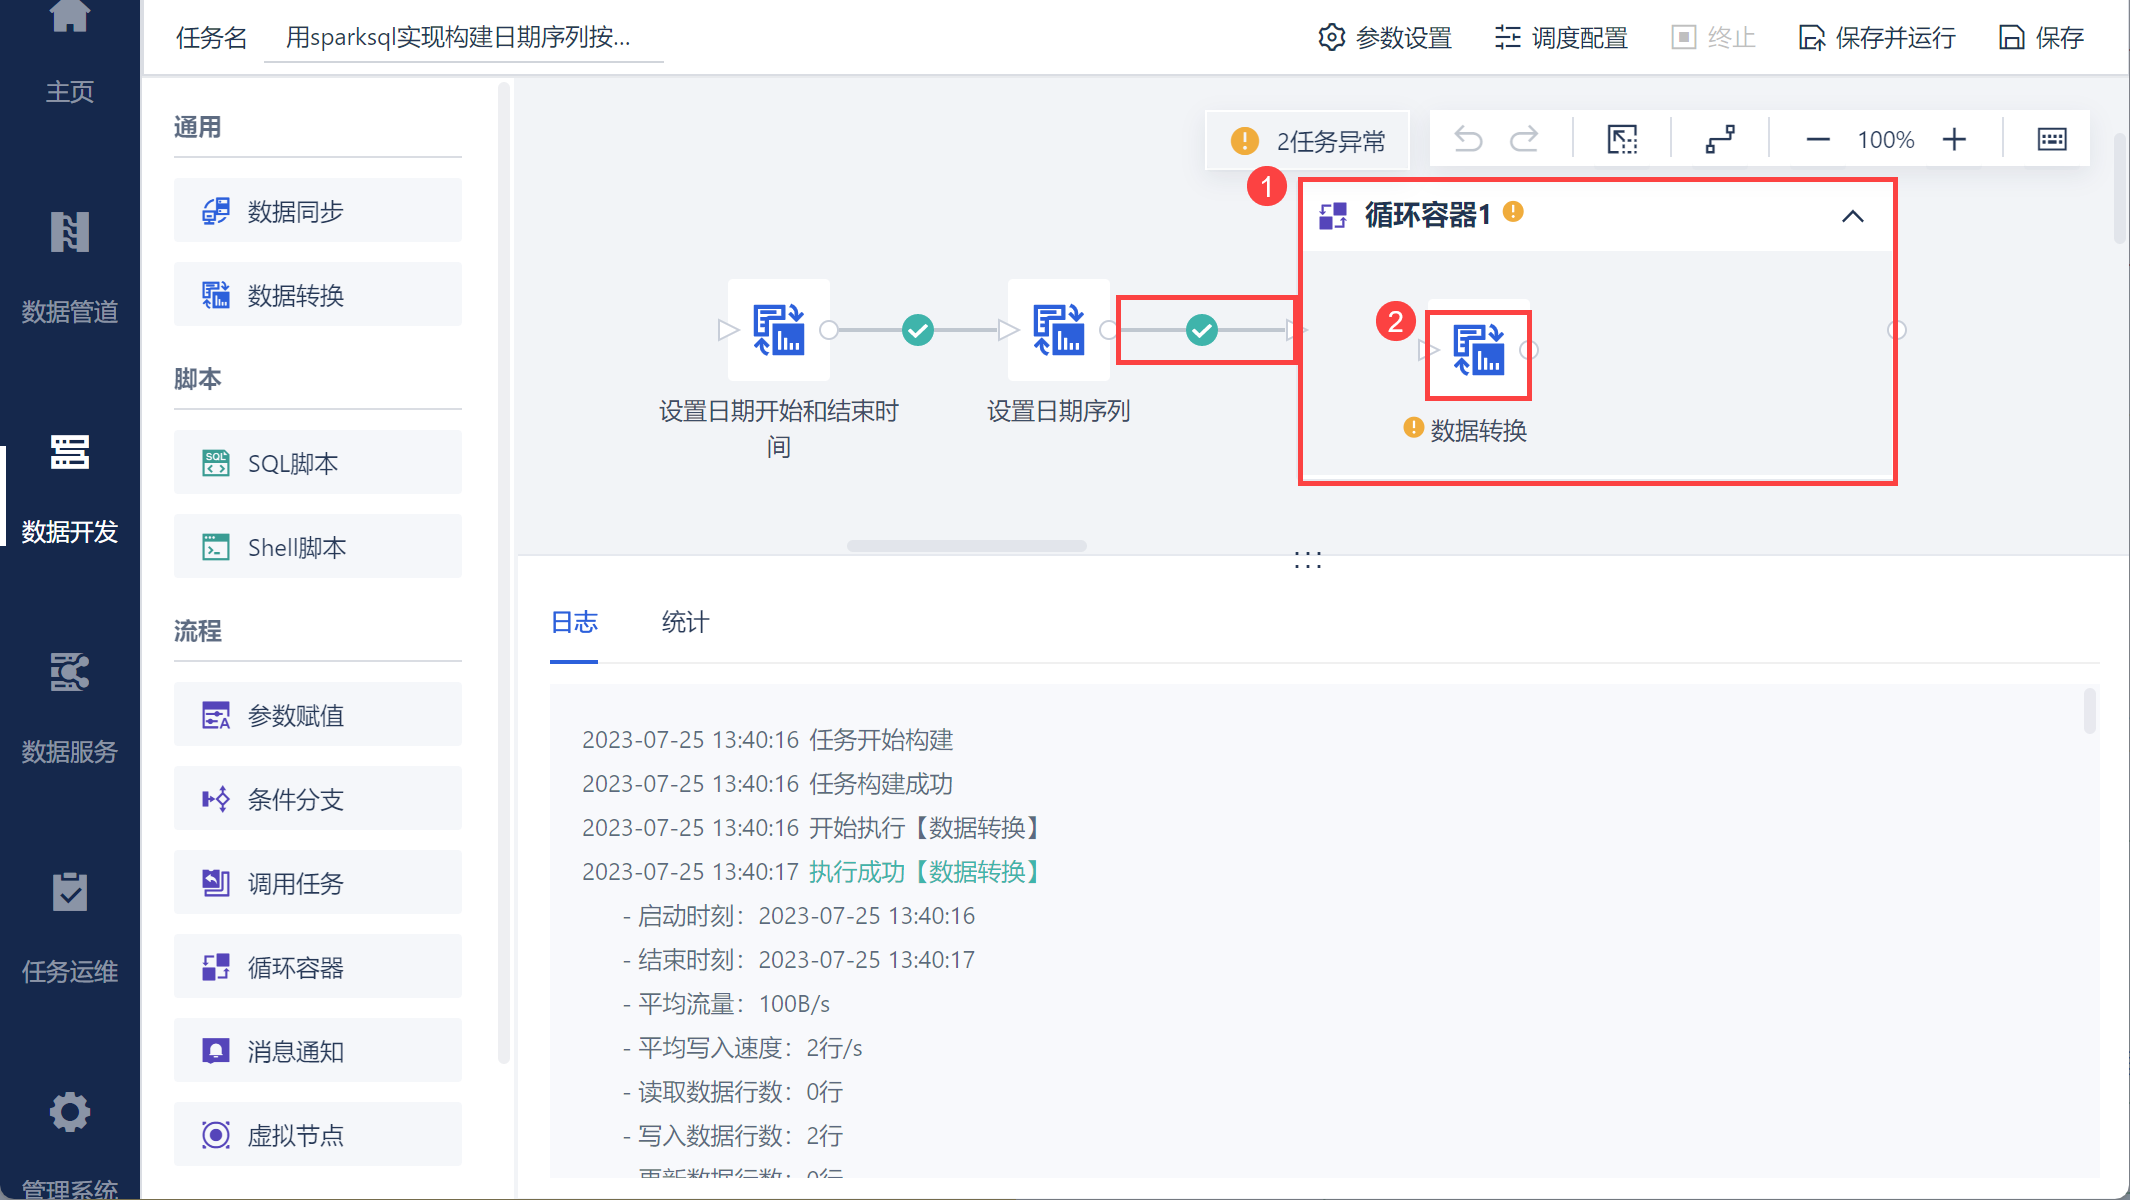This screenshot has height=1200, width=2130.
Task: Click green check on second connector line
Action: pyautogui.click(x=1201, y=330)
